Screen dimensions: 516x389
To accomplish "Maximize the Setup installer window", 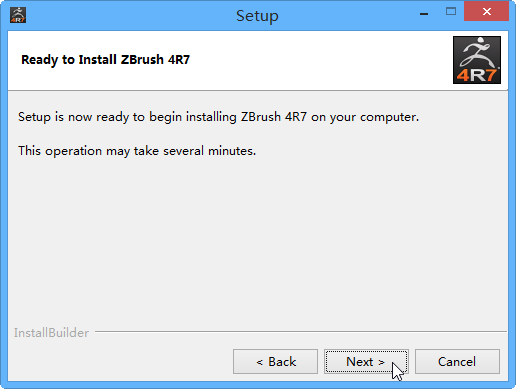I will tap(451, 12).
